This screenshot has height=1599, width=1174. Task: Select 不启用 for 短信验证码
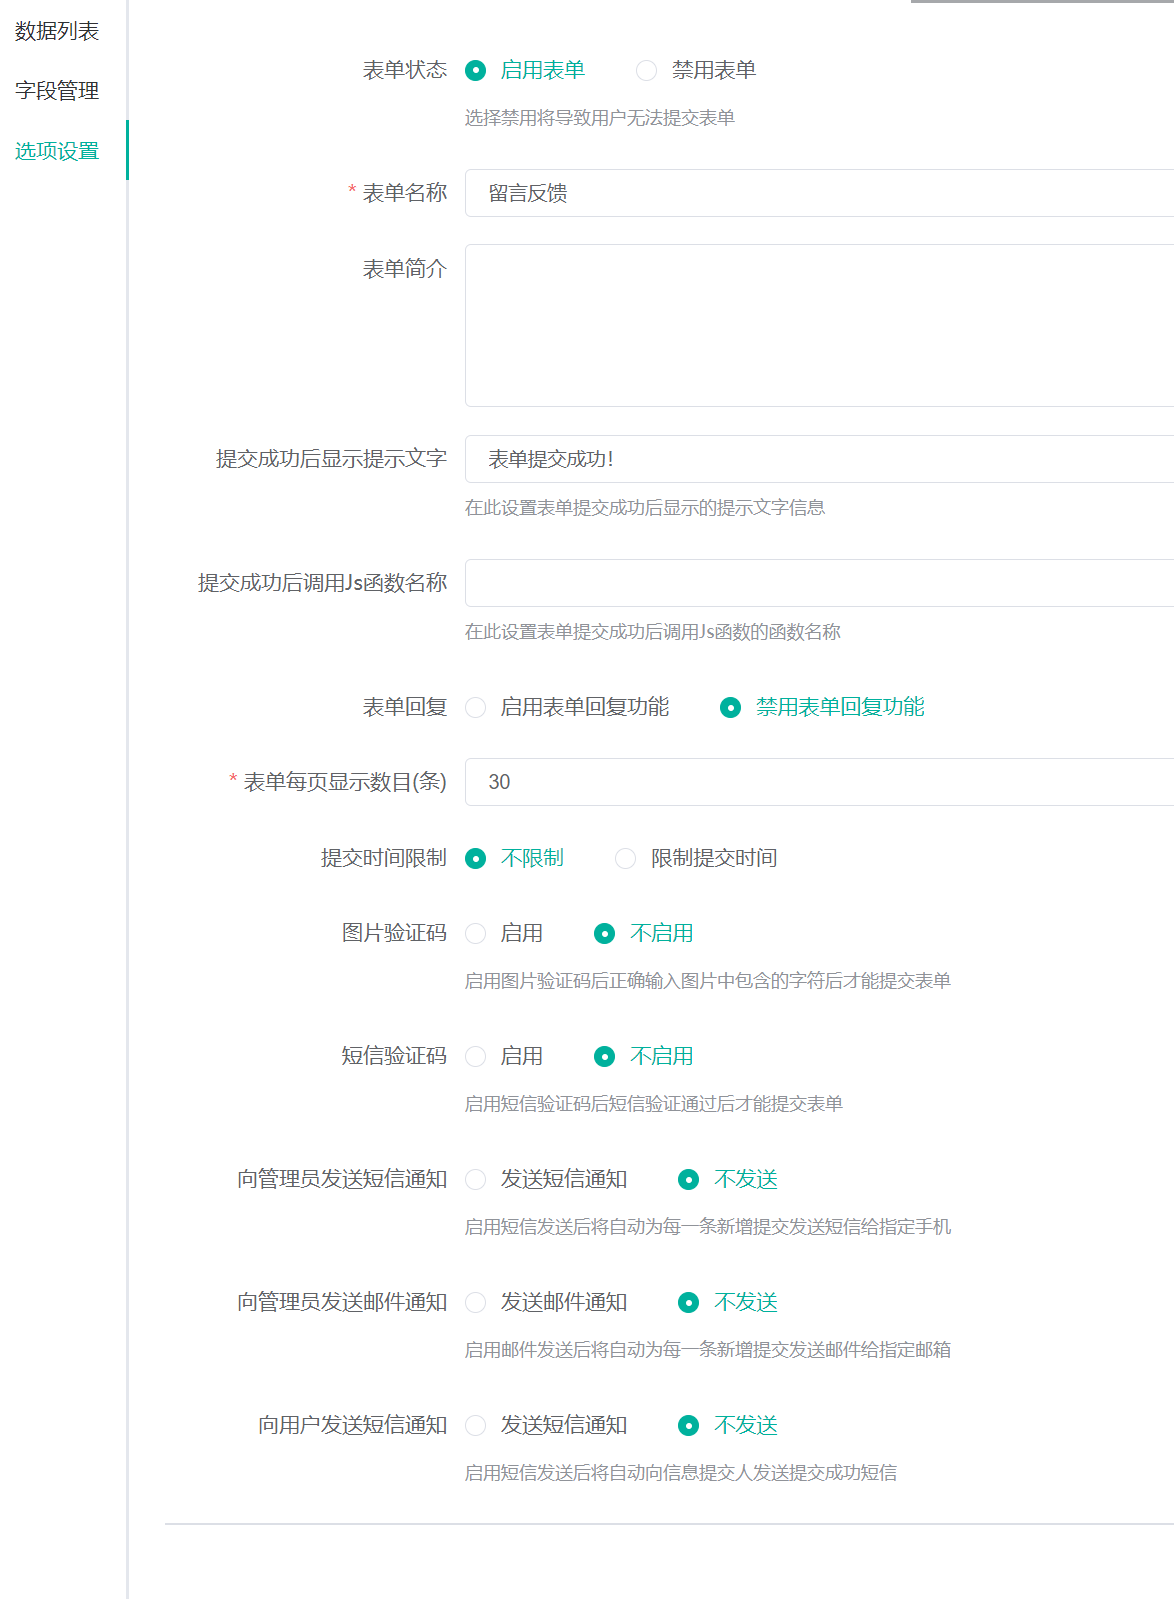pyautogui.click(x=605, y=1057)
